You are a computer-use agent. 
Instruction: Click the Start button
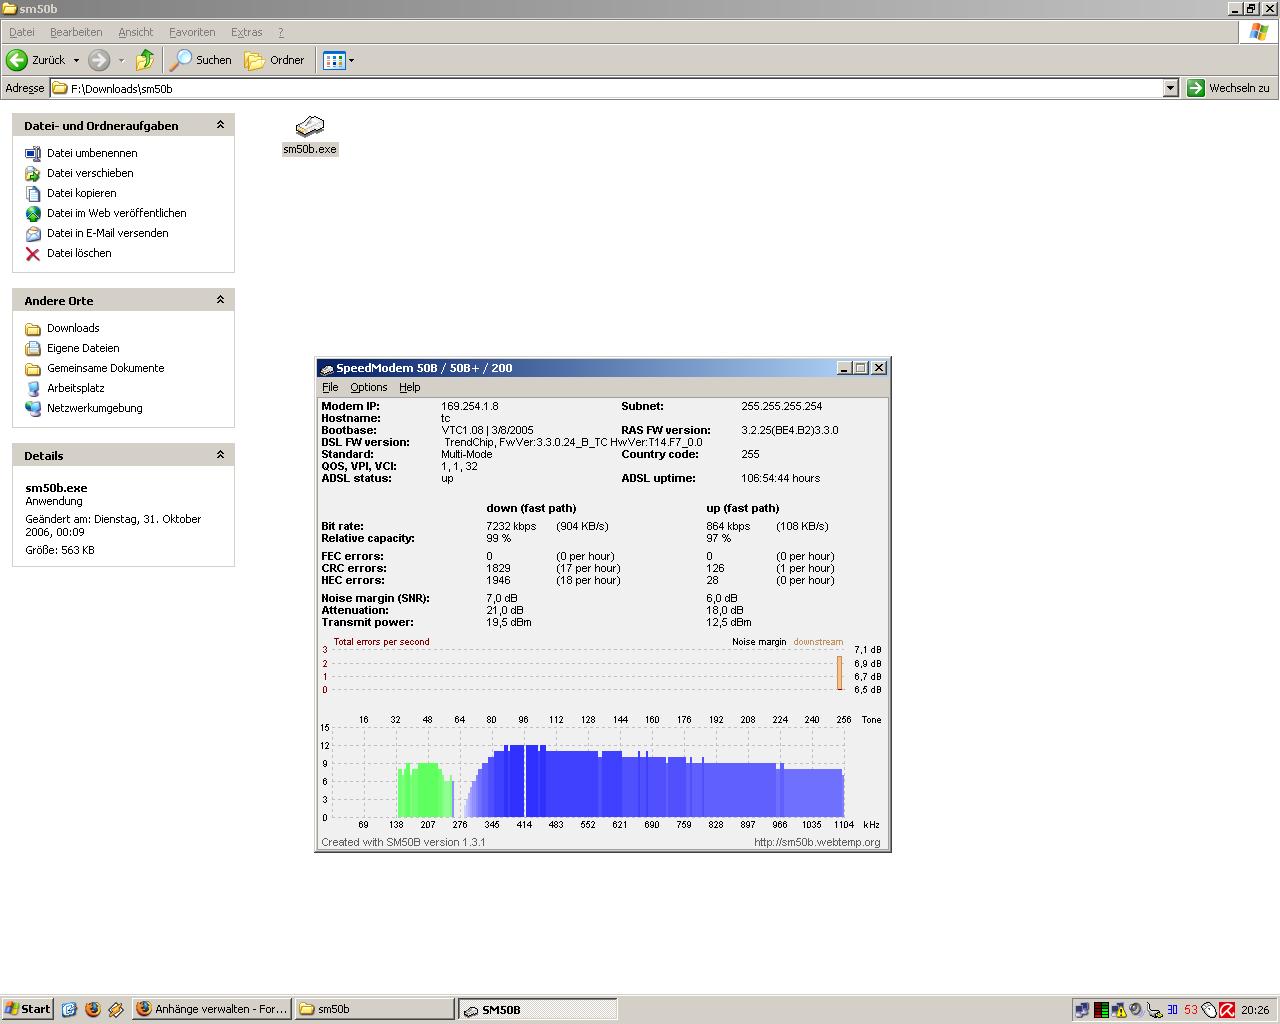[28, 1009]
